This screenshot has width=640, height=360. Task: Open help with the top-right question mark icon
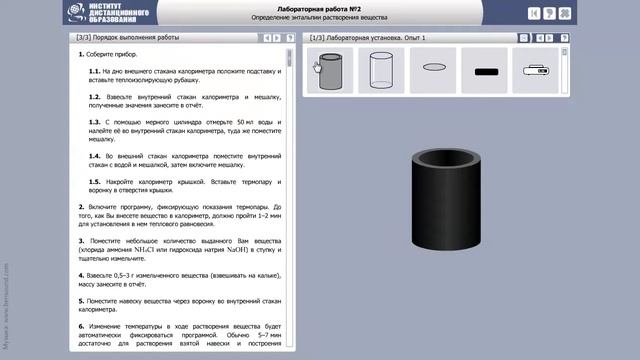point(549,13)
